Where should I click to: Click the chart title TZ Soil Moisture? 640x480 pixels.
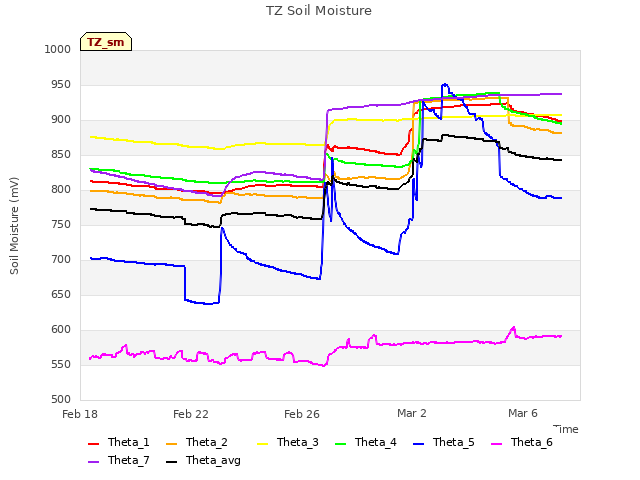coord(319,11)
